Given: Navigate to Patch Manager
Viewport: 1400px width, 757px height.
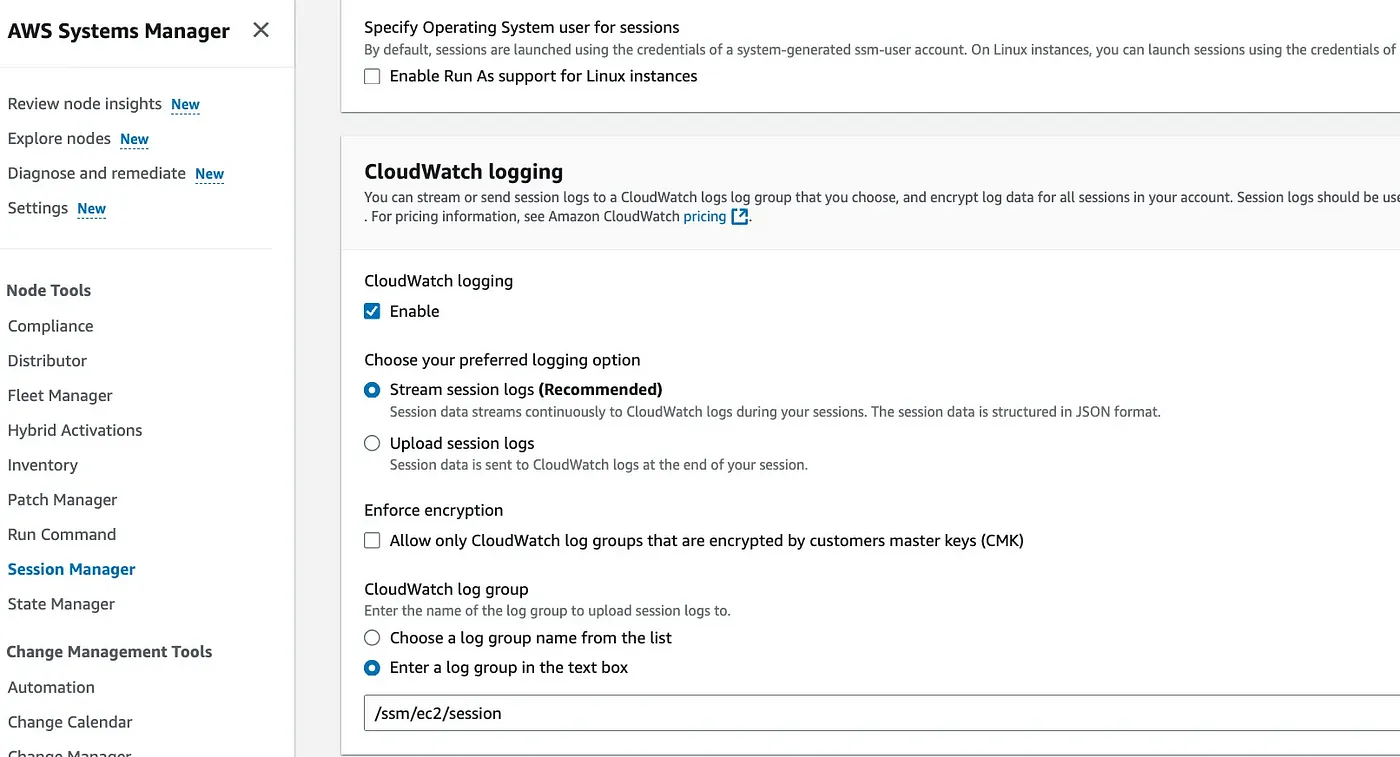Looking at the screenshot, I should [61, 499].
